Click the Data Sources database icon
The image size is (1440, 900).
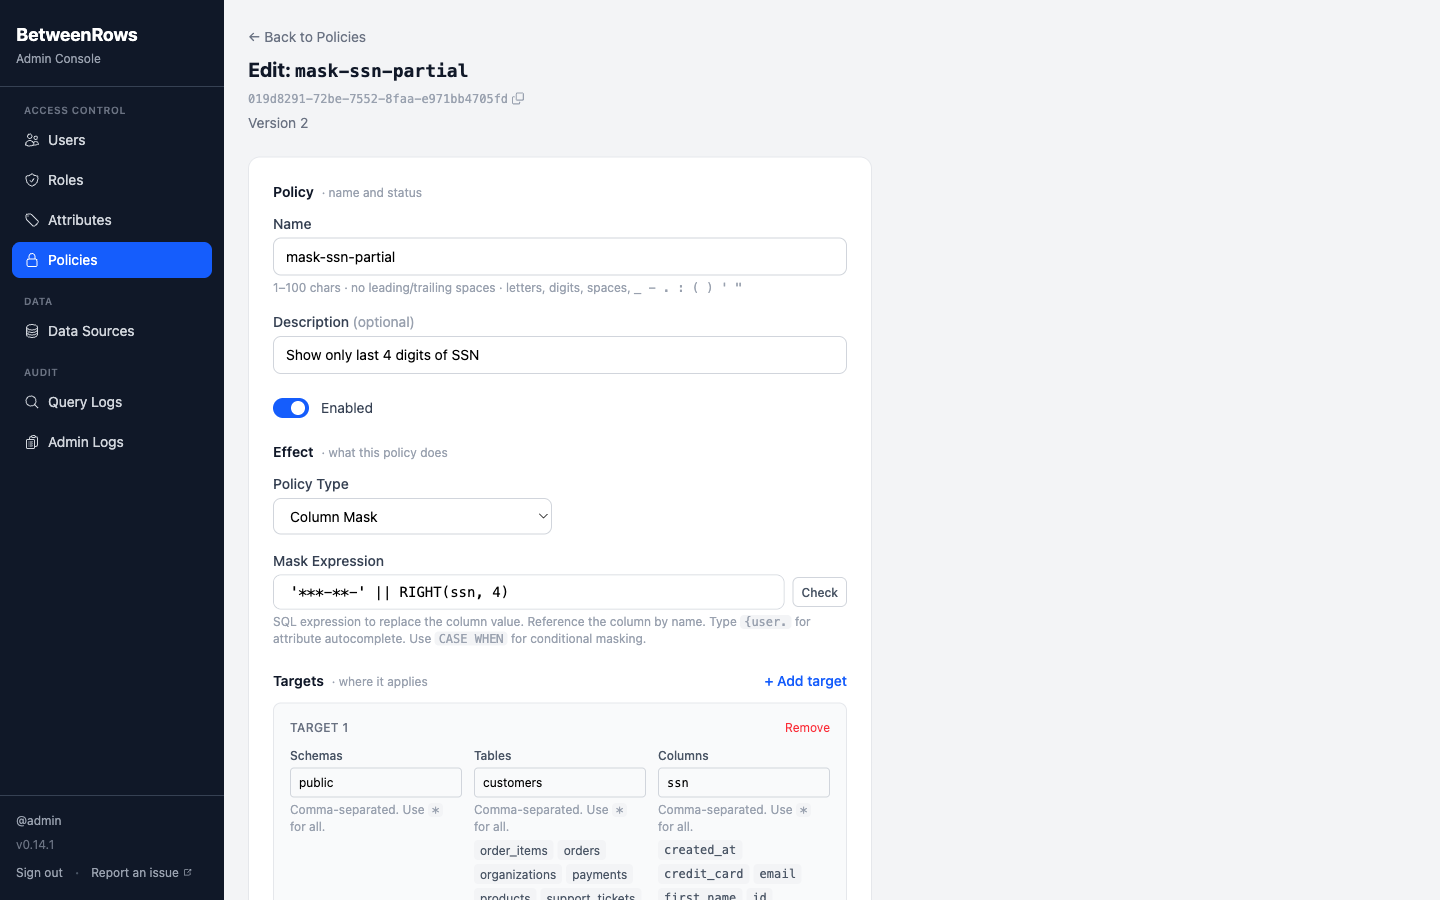[32, 331]
